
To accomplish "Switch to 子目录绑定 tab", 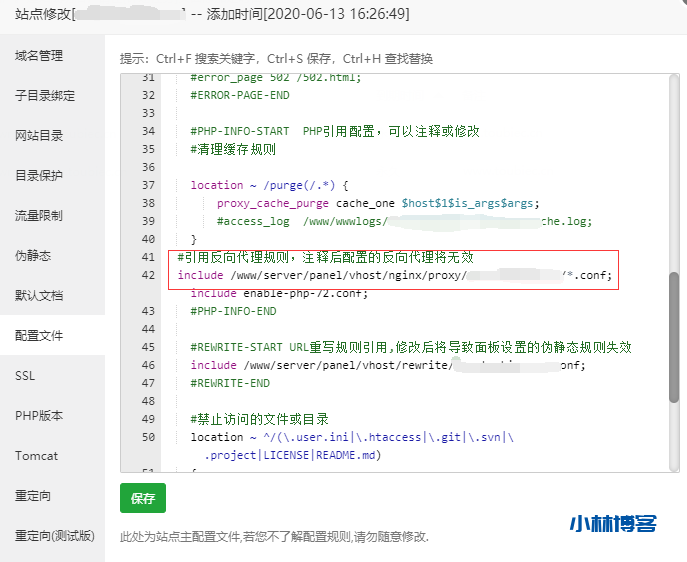I will (x=45, y=95).
